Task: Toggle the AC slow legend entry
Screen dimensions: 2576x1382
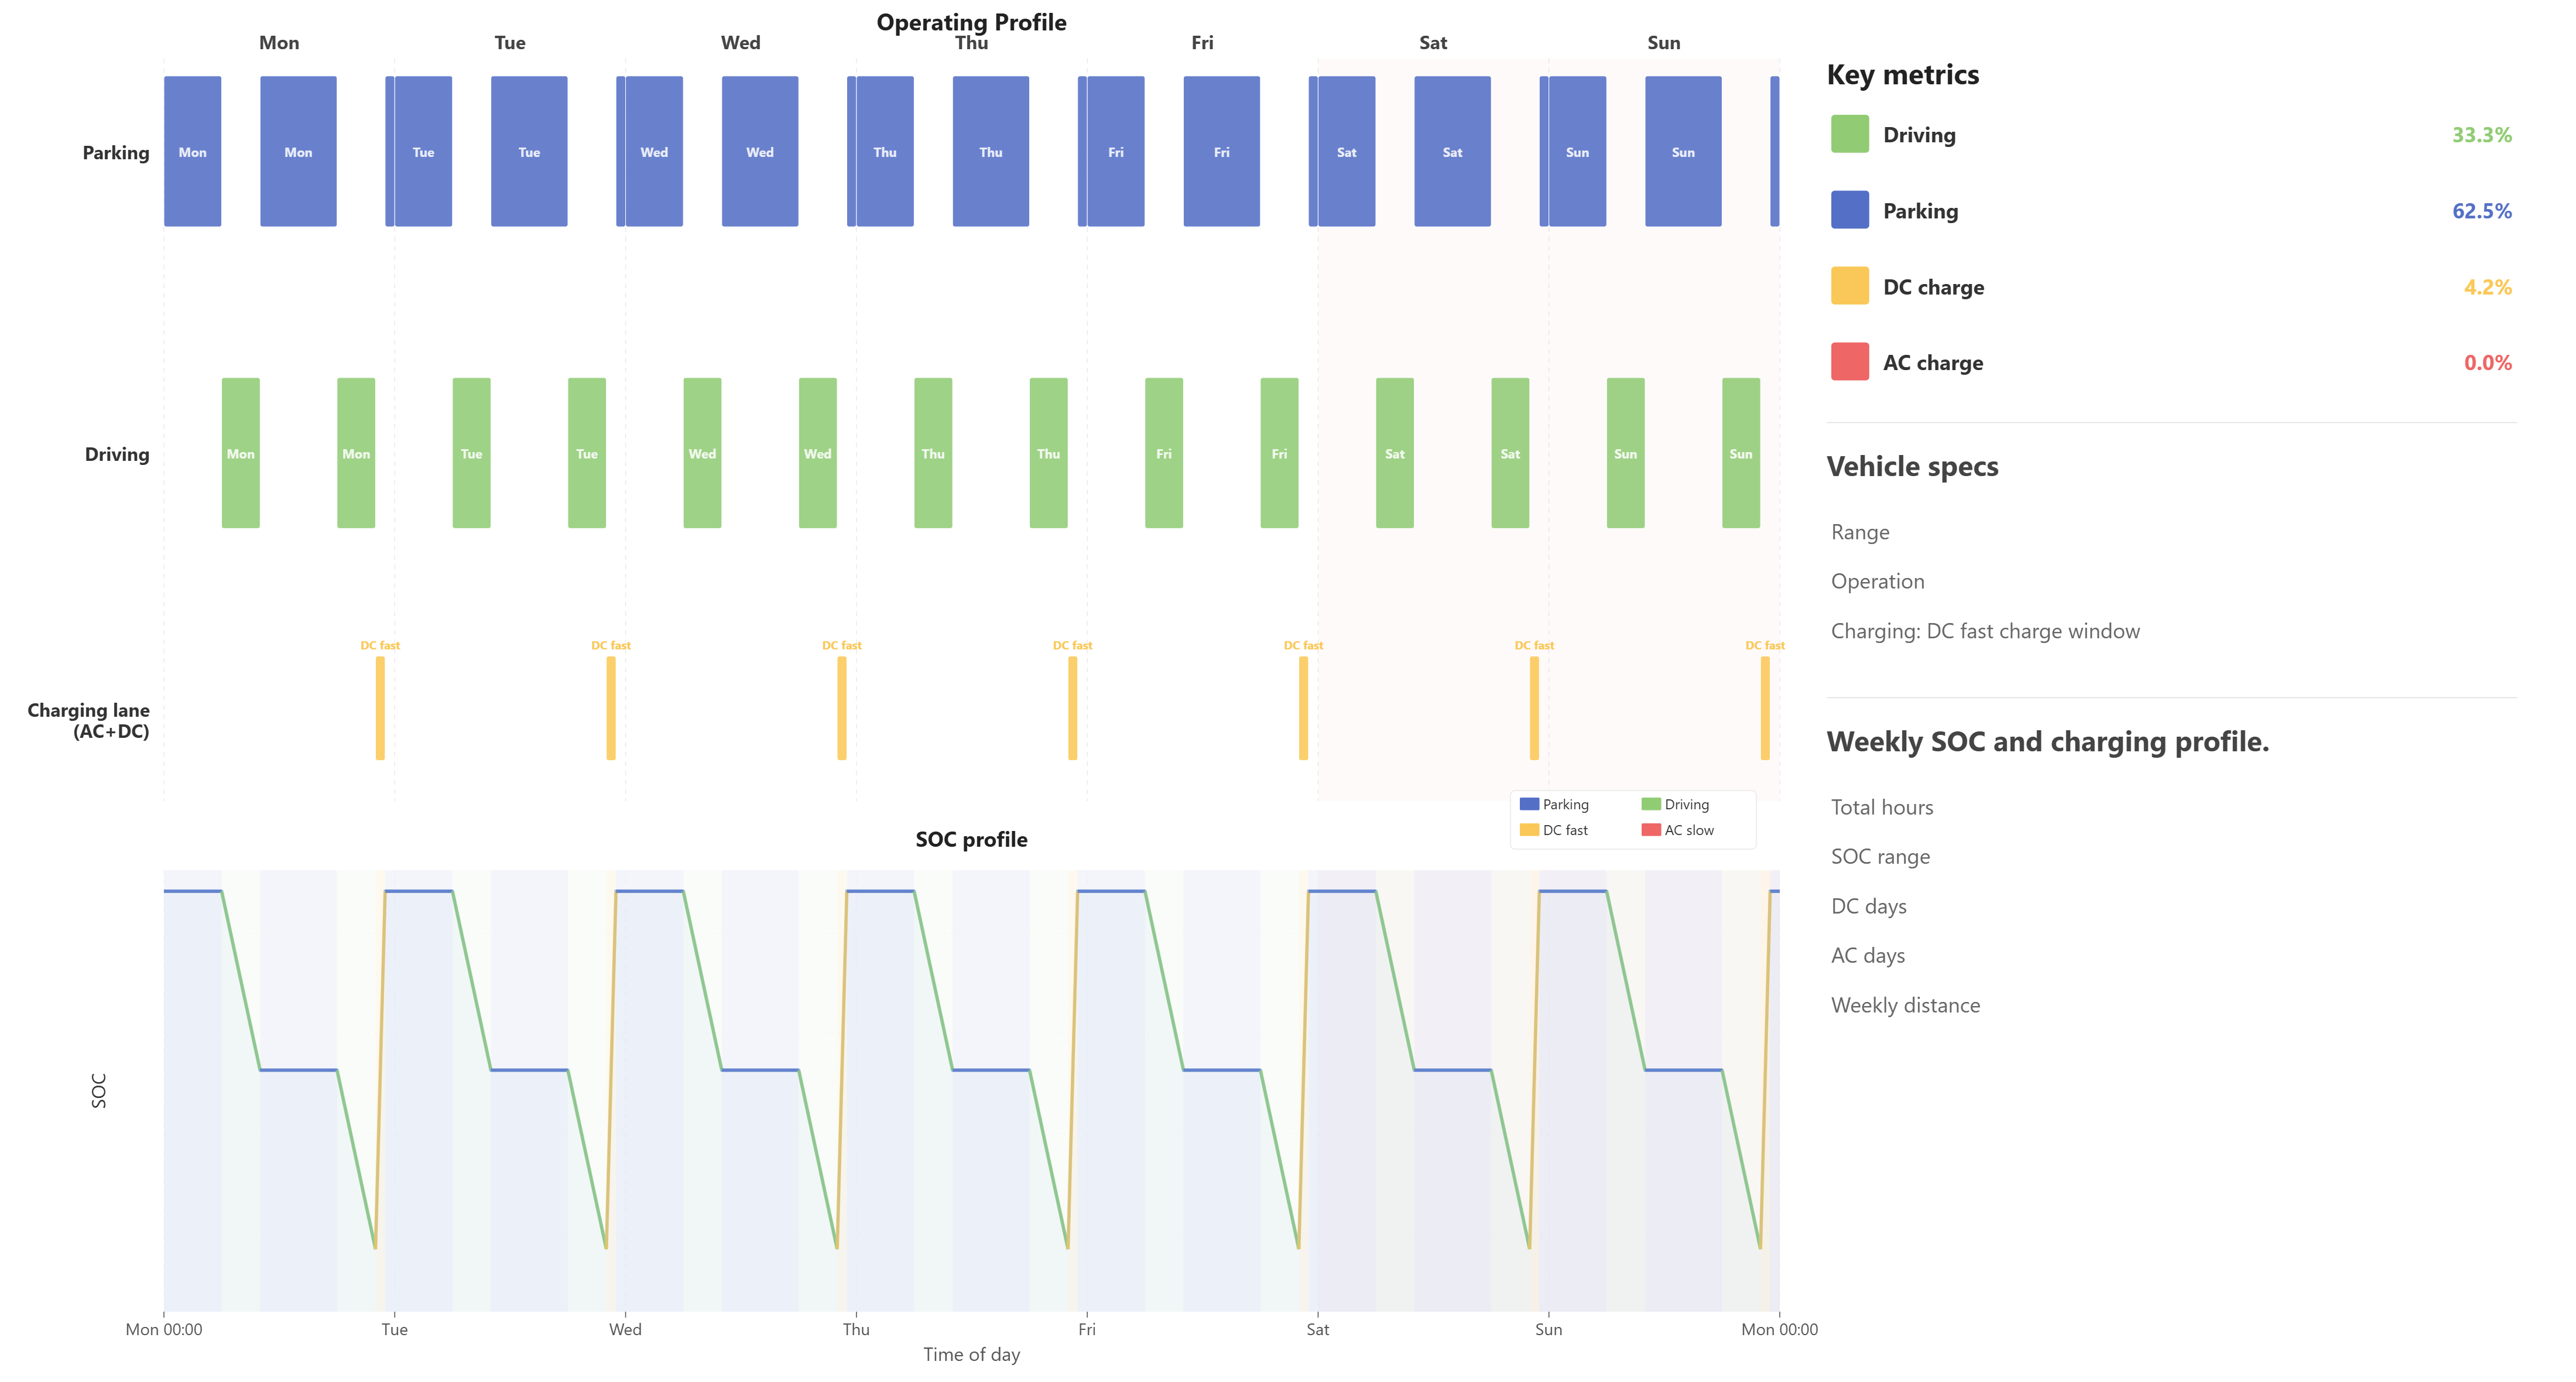Action: 1677,830
